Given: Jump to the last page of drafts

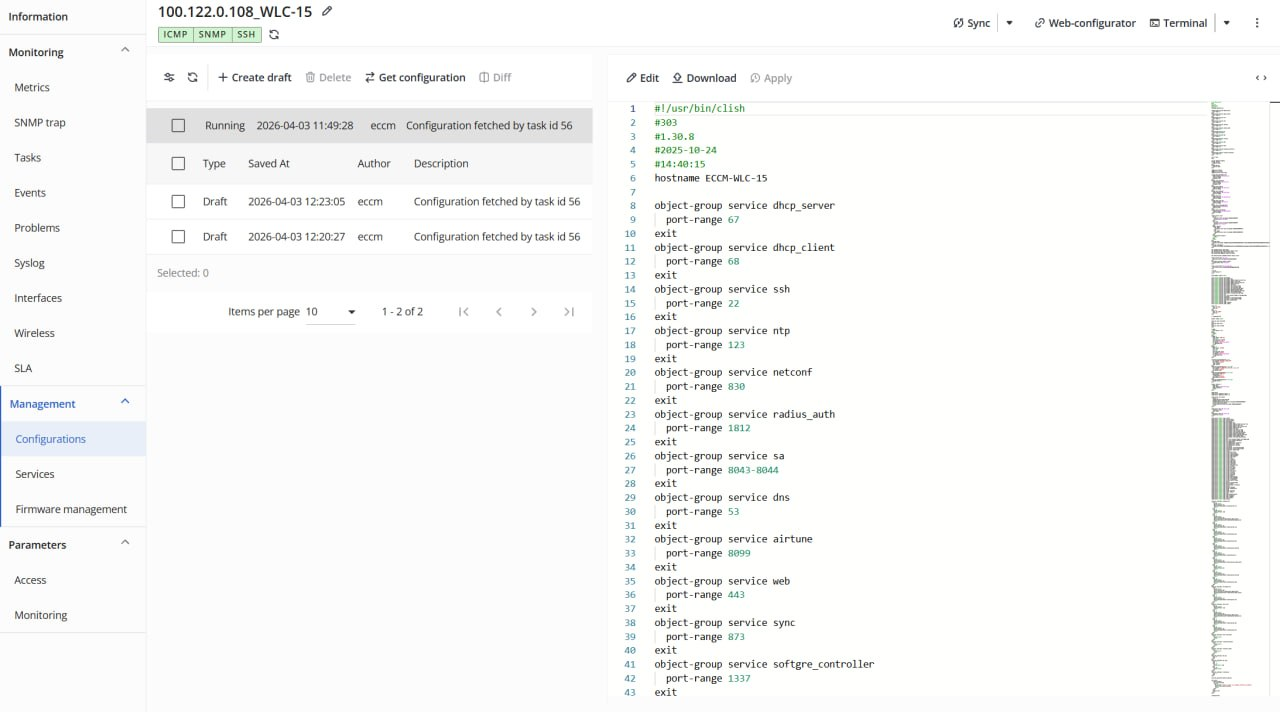Looking at the screenshot, I should click(x=569, y=312).
